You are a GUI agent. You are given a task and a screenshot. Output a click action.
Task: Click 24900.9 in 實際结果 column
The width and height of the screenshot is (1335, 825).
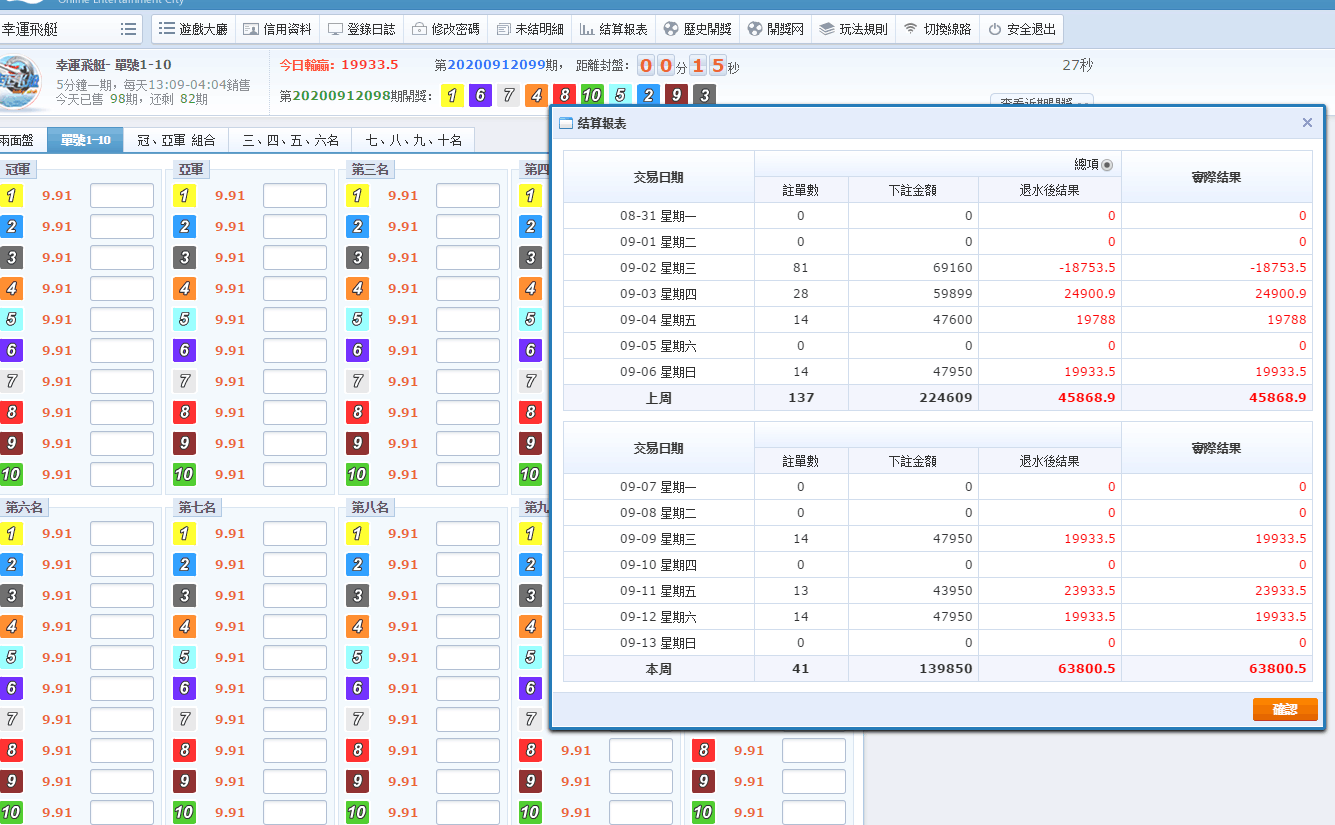(1279, 294)
